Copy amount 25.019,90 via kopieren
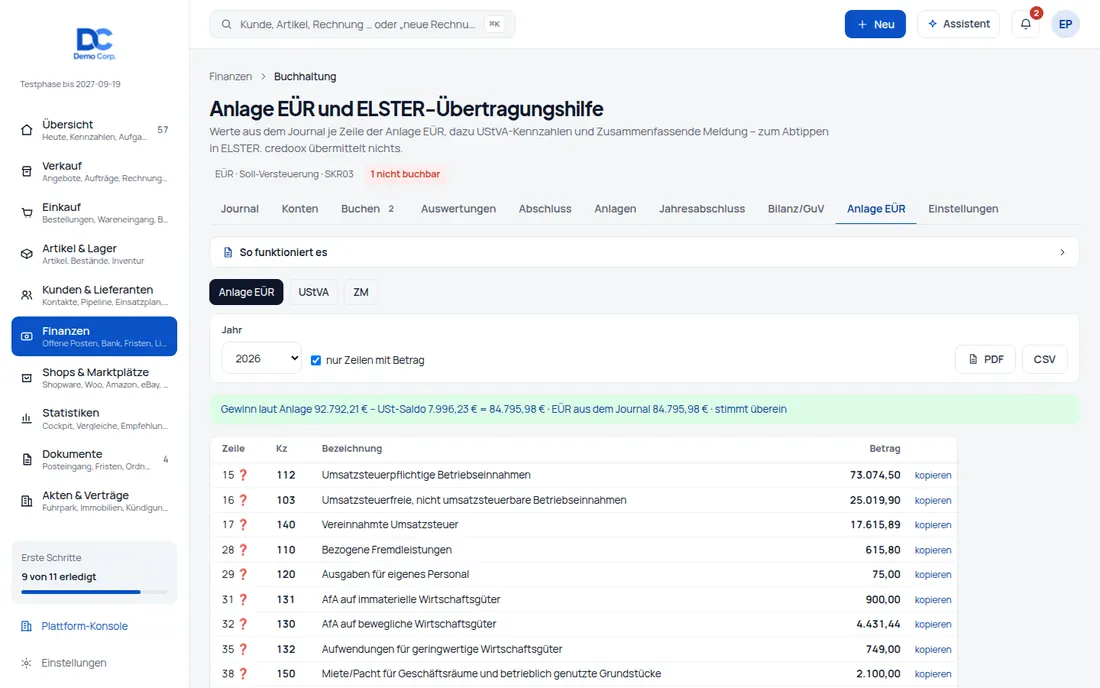Viewport: 1100px width, 688px height. click(x=932, y=501)
